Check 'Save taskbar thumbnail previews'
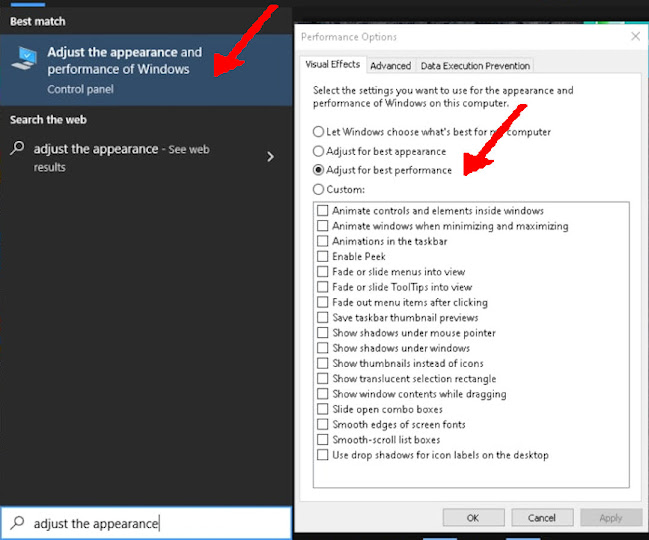This screenshot has height=540, width=649. (322, 318)
